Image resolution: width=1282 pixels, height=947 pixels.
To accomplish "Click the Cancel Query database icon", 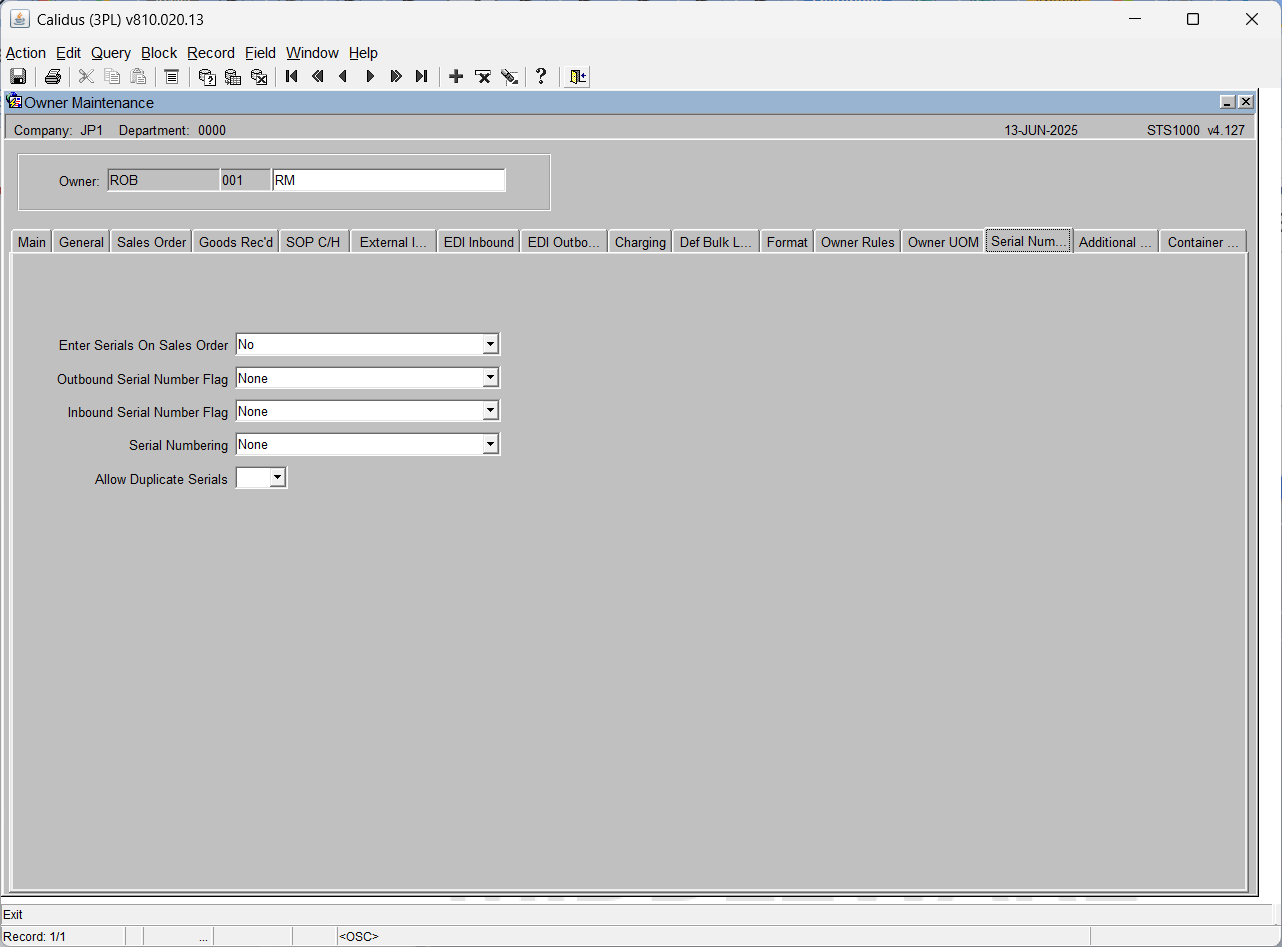I will coord(259,77).
